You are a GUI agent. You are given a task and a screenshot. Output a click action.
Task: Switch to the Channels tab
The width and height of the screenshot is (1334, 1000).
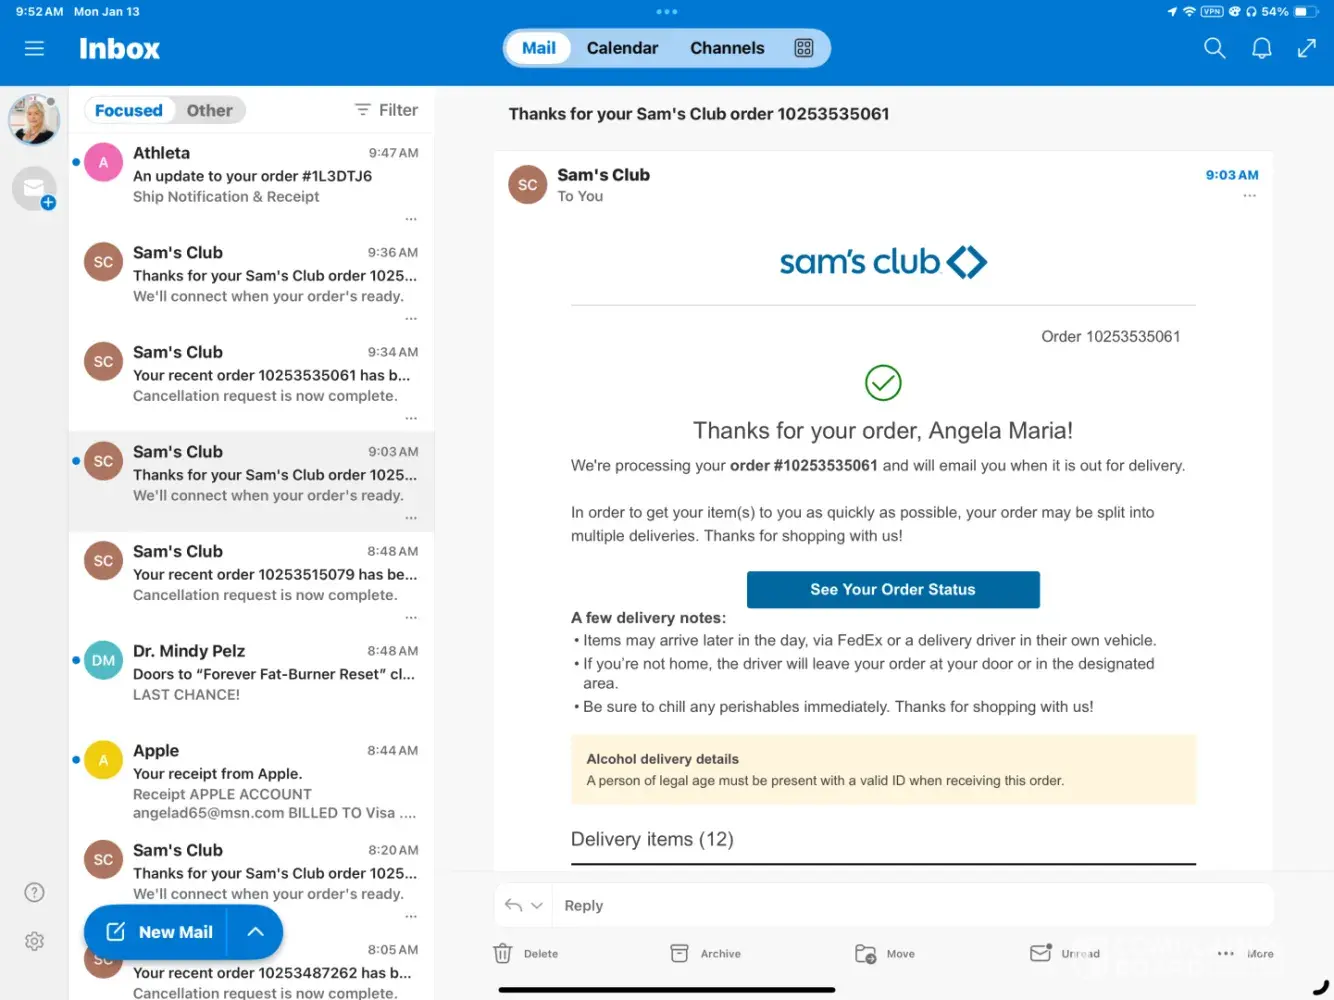pos(727,48)
